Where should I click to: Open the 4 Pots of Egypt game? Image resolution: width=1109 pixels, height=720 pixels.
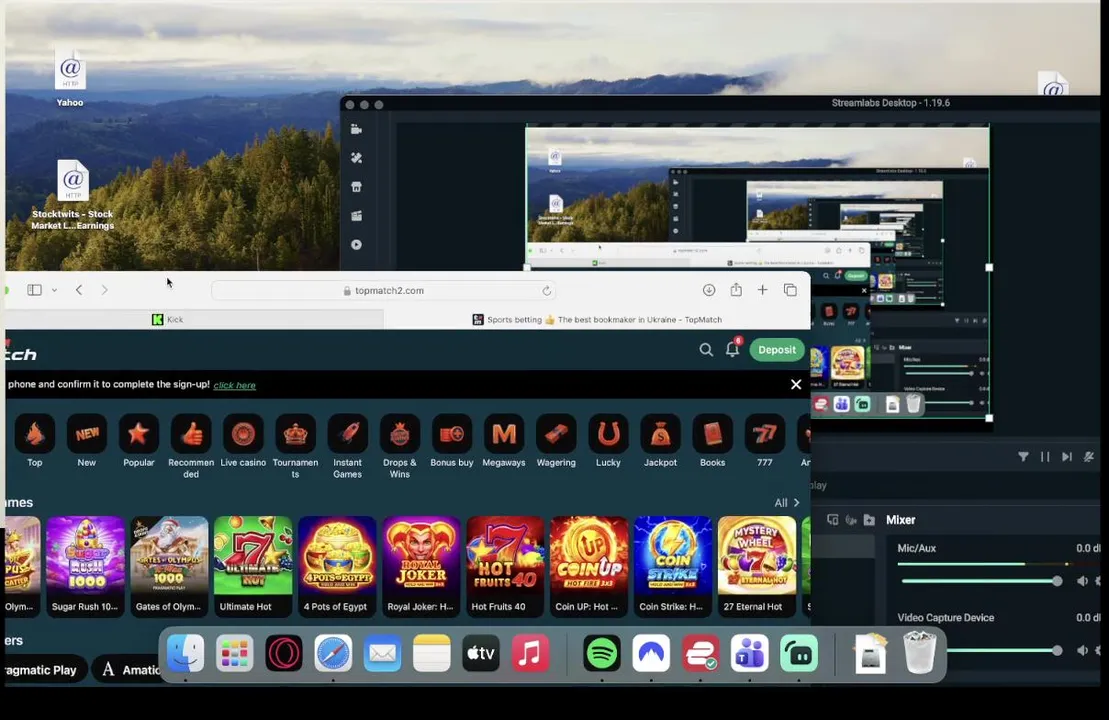pos(337,566)
